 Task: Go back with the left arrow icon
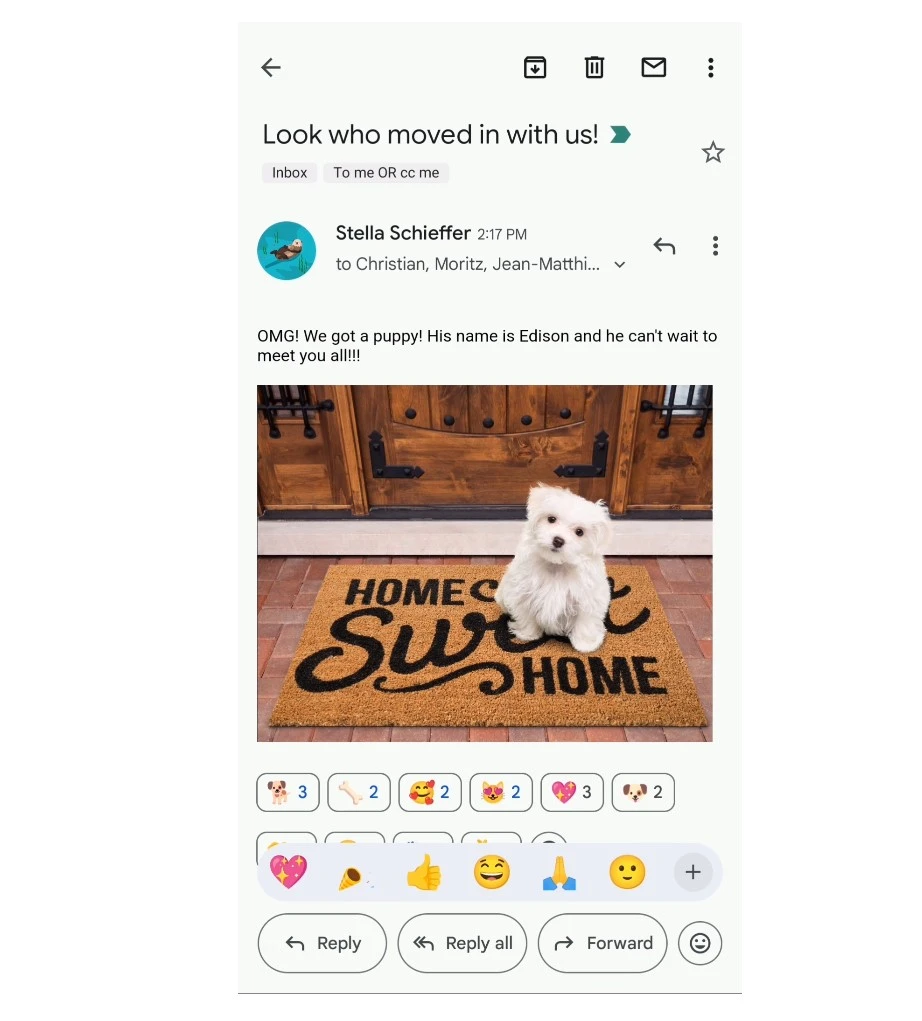pos(271,67)
